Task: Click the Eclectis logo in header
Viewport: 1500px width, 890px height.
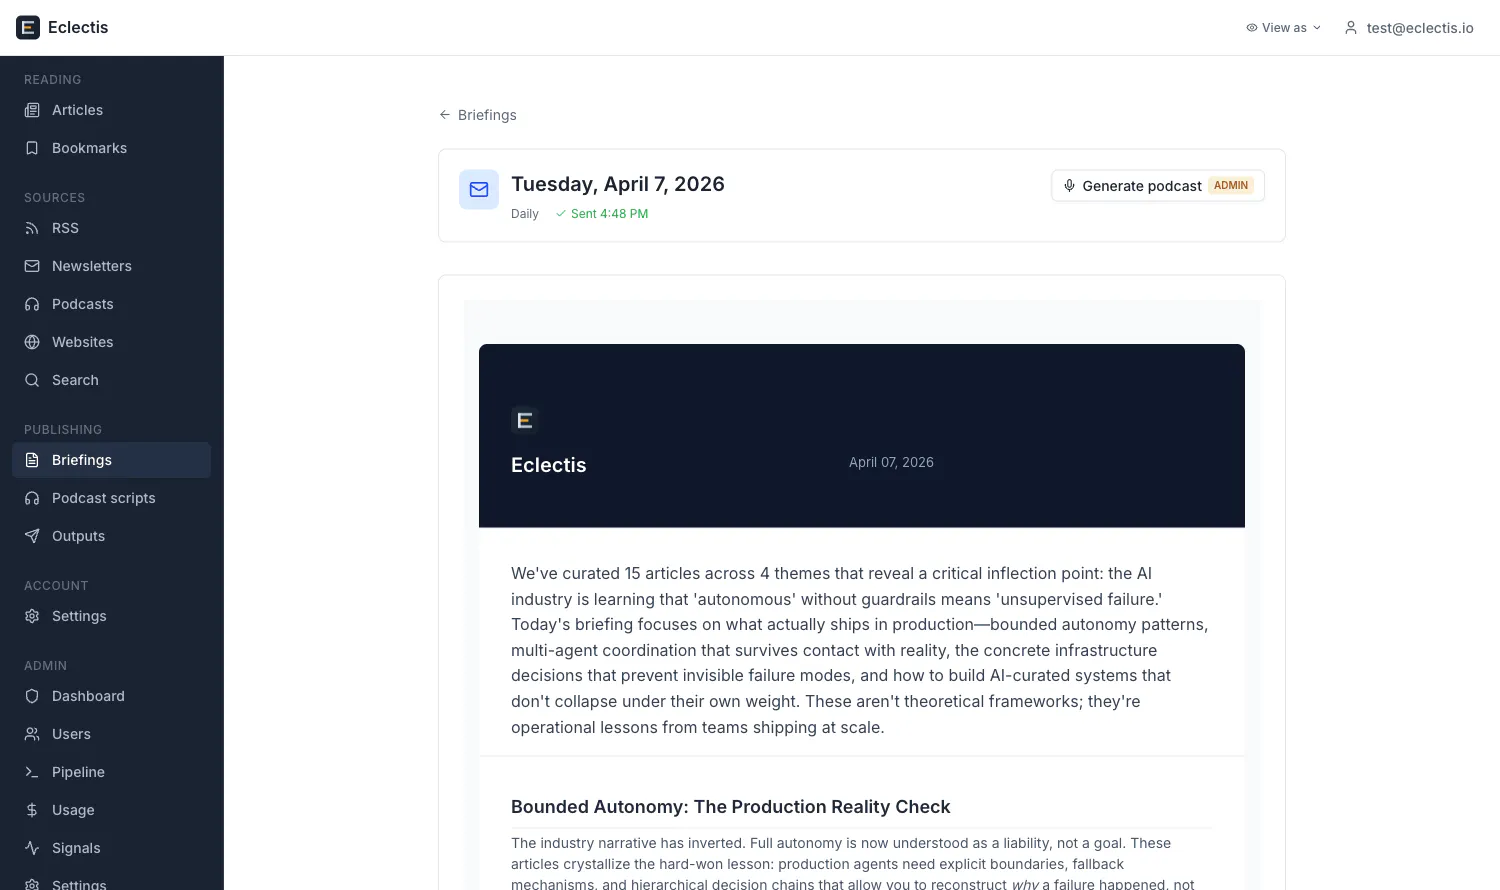Action: [x=28, y=28]
